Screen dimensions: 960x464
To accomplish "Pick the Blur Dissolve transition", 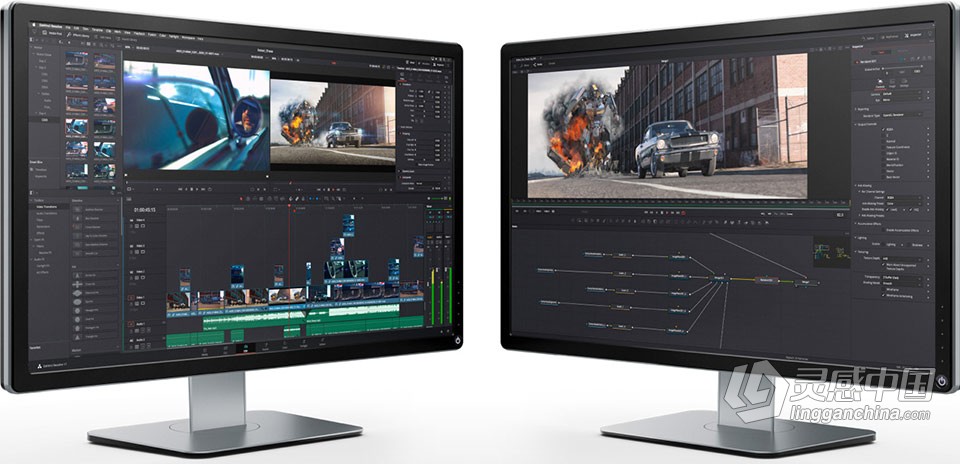I will (x=95, y=218).
